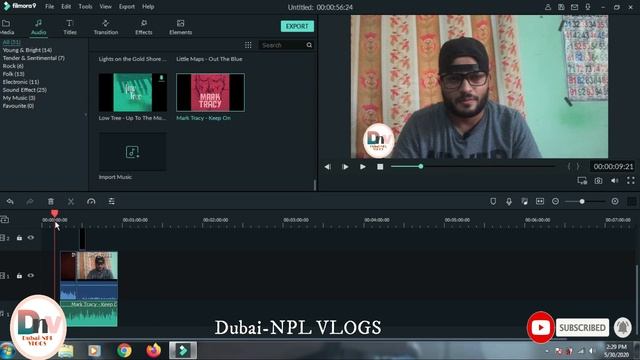The image size is (640, 360).
Task: Open the audio mixer icon
Action: [524, 201]
